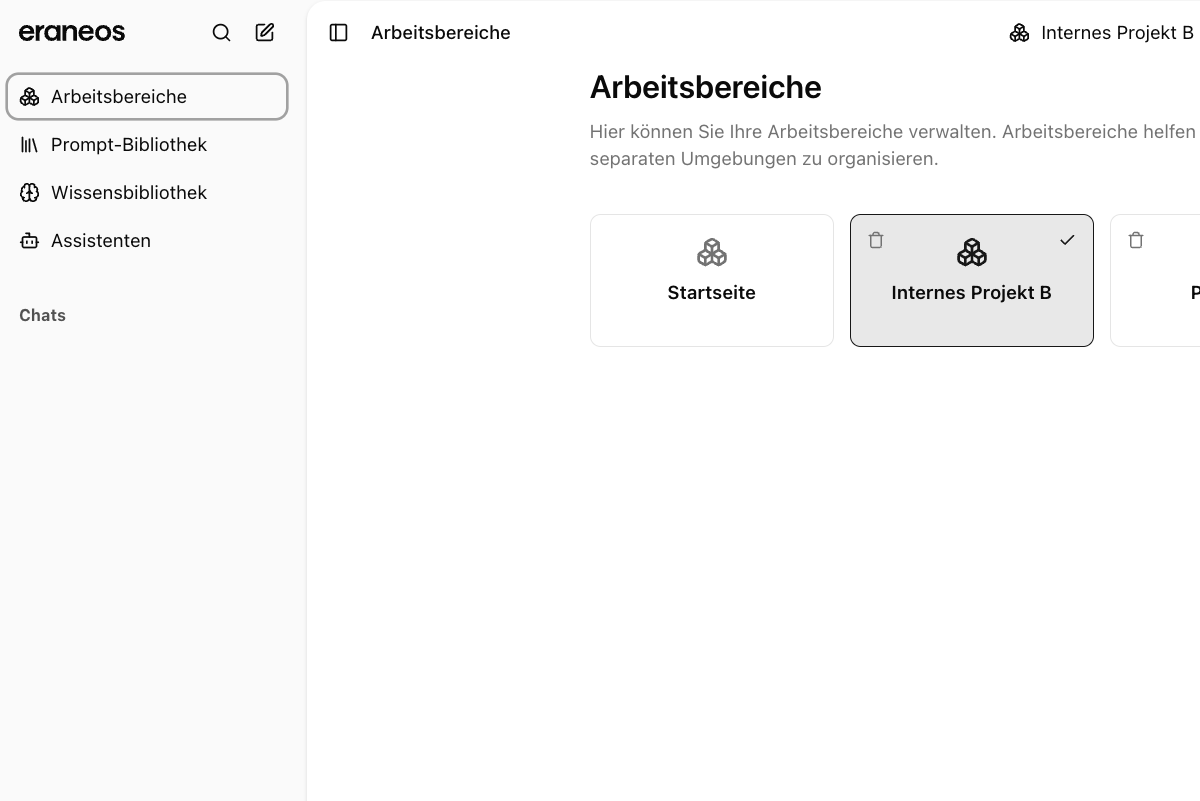
Task: Collapse the sidebar using the panel icon
Action: click(x=338, y=32)
